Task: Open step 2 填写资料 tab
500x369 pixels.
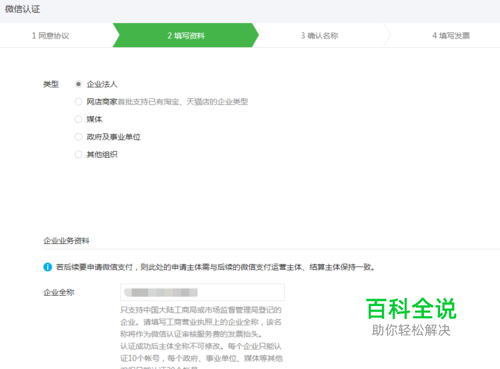Action: coord(186,35)
